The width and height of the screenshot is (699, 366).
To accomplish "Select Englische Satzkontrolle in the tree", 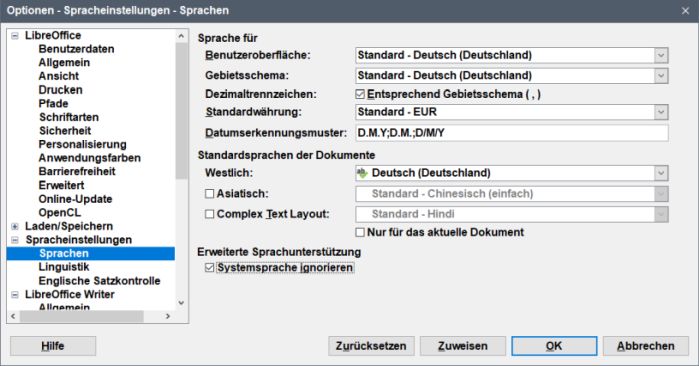I will [x=99, y=281].
